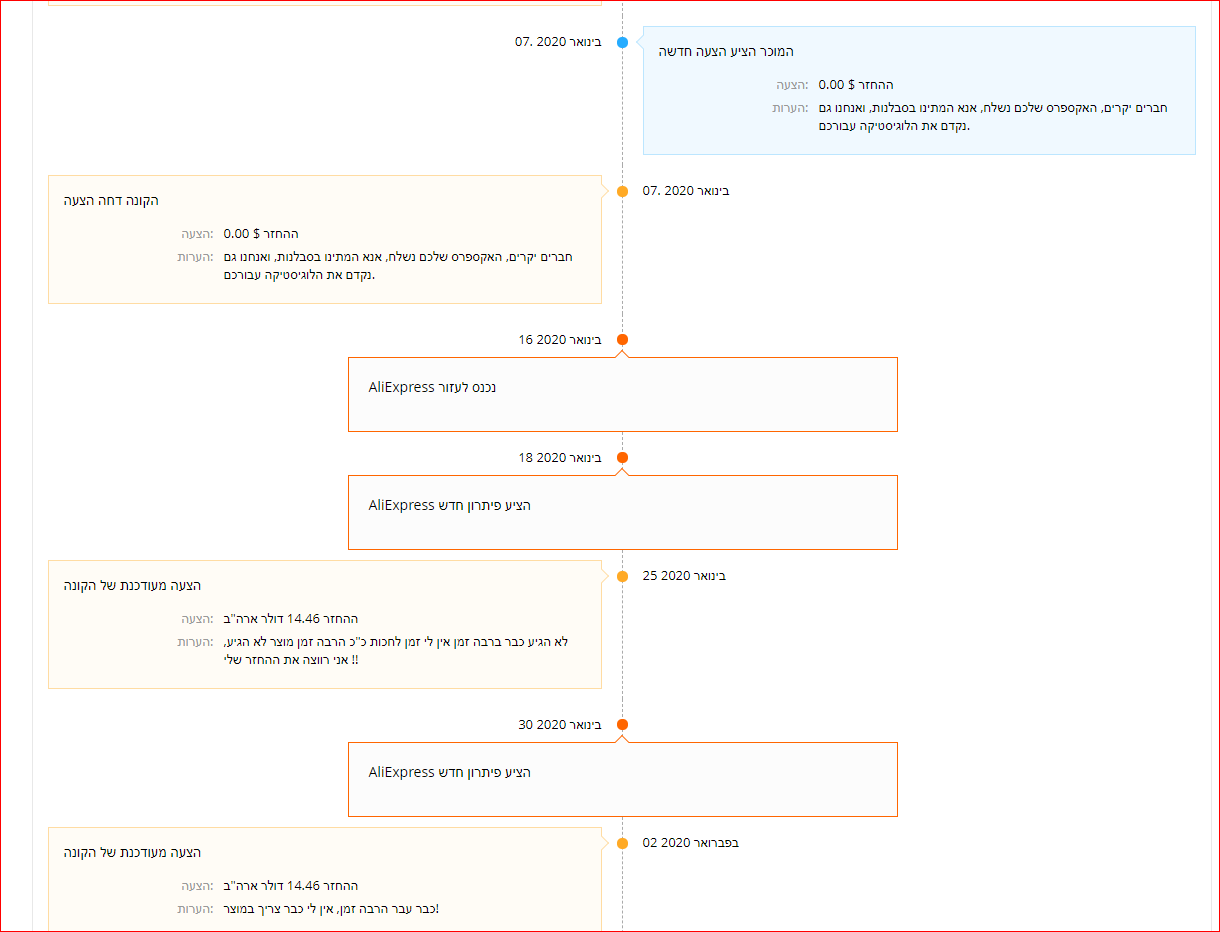Click the '07. 2020 בינואר' date beside buyer's rejection
The width and height of the screenshot is (1220, 932).
[x=686, y=190]
